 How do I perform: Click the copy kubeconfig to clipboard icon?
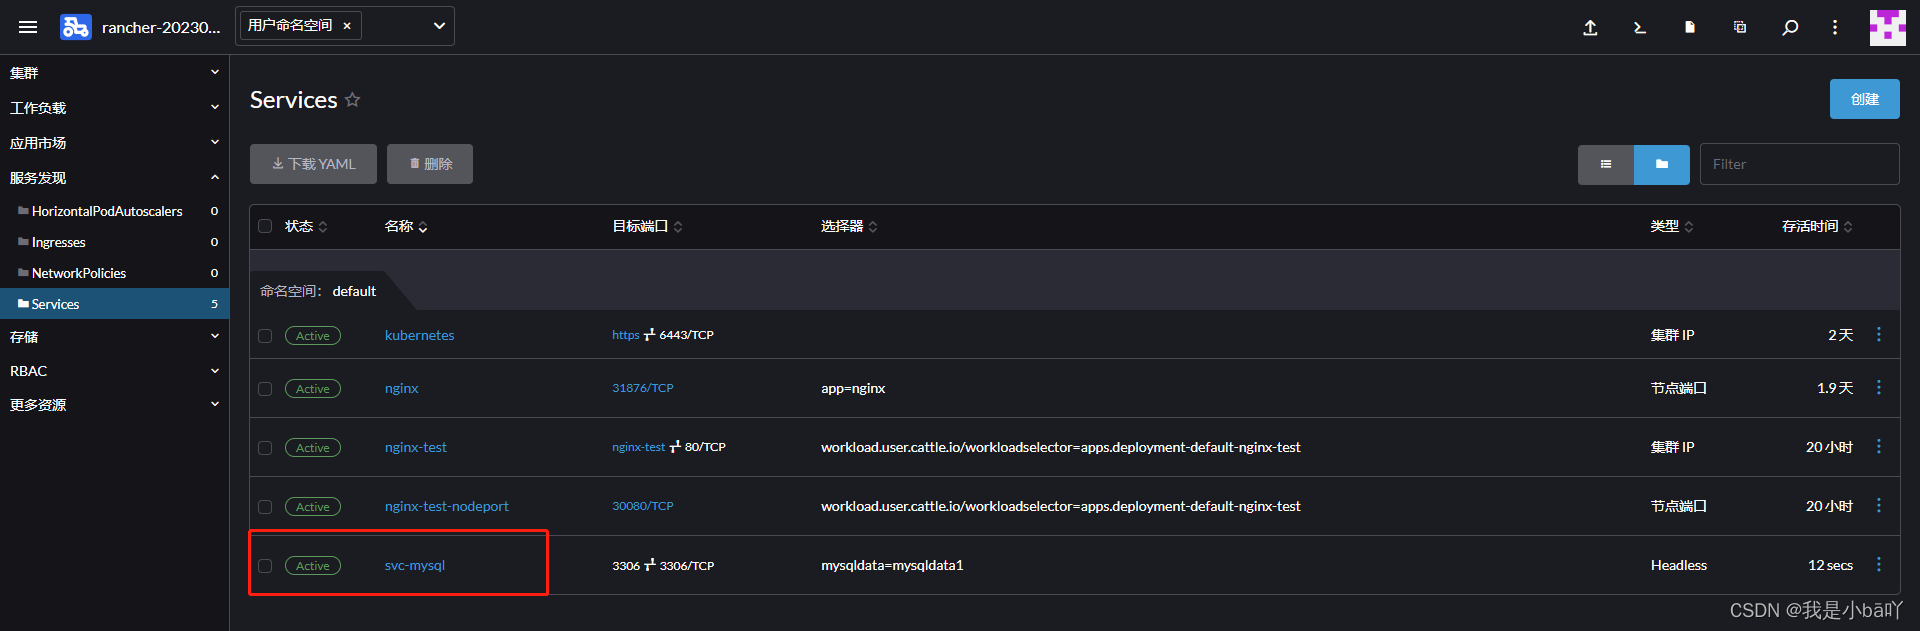(1740, 28)
